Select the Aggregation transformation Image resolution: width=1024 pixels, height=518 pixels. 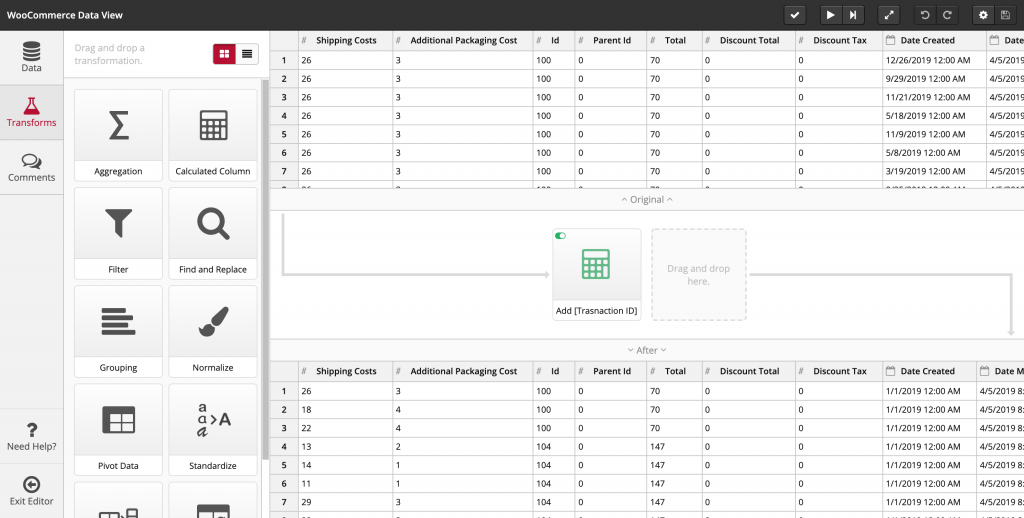point(118,135)
